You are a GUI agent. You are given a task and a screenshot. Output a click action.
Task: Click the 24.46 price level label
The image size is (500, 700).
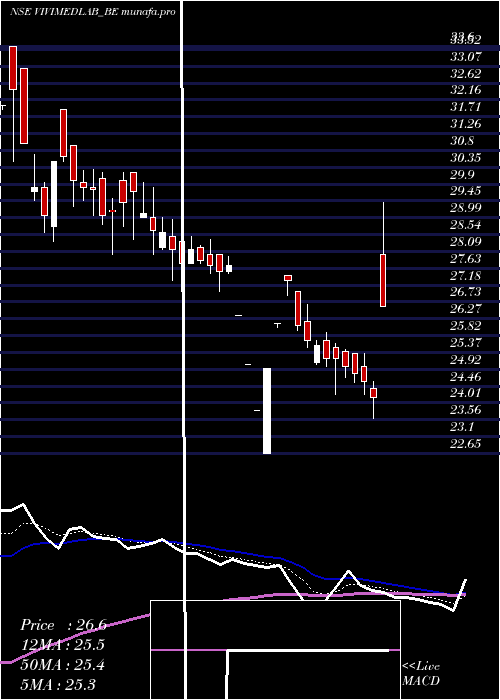pyautogui.click(x=466, y=376)
